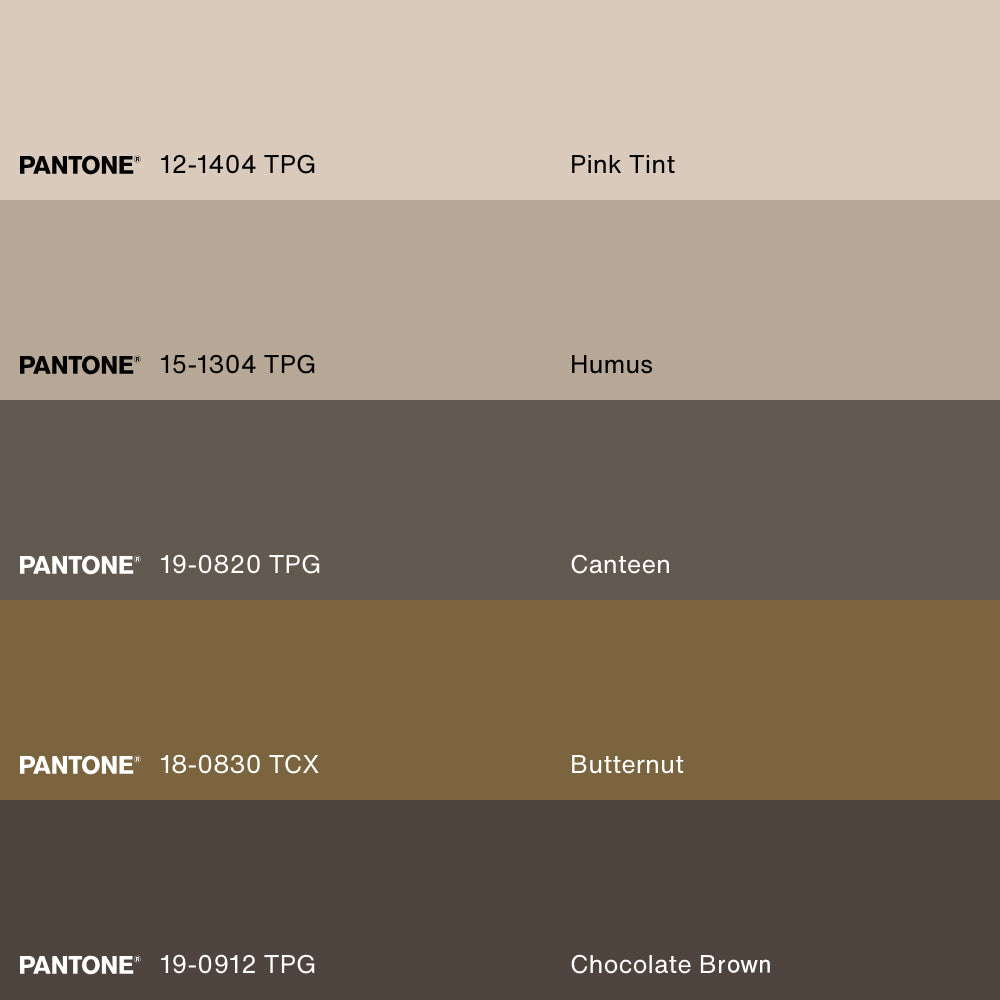Click the PANTONE logo beside 18-0830 TCX

coord(80,765)
